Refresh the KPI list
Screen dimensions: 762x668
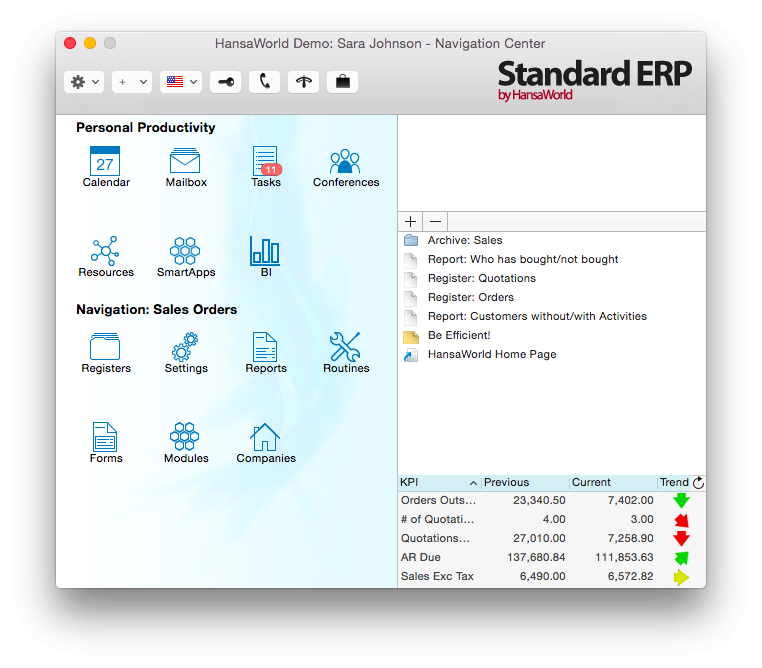[x=698, y=482]
